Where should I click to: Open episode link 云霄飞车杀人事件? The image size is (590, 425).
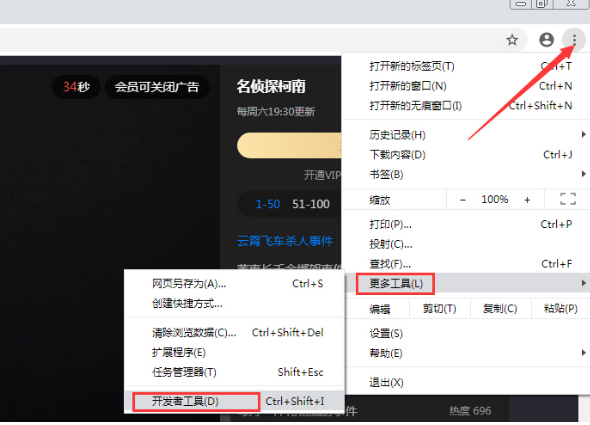point(285,241)
